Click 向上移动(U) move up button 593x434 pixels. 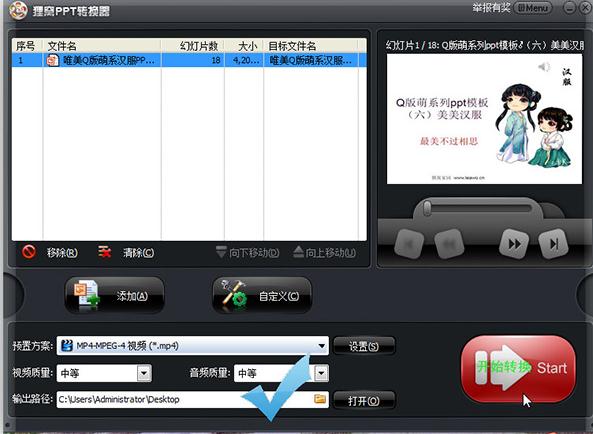(x=324, y=252)
